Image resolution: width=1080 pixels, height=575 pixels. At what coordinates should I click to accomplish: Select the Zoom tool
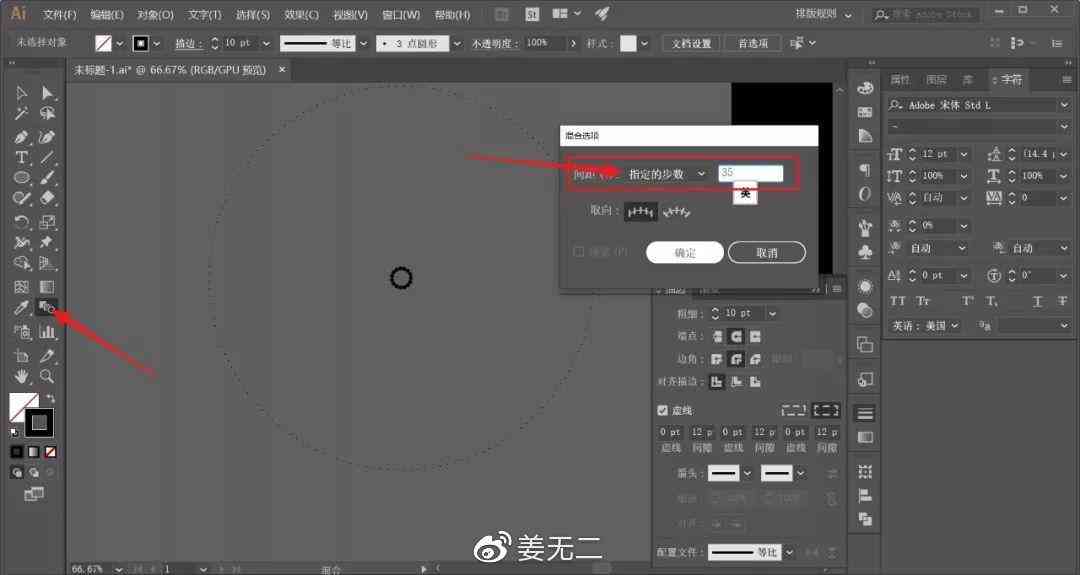(x=47, y=376)
